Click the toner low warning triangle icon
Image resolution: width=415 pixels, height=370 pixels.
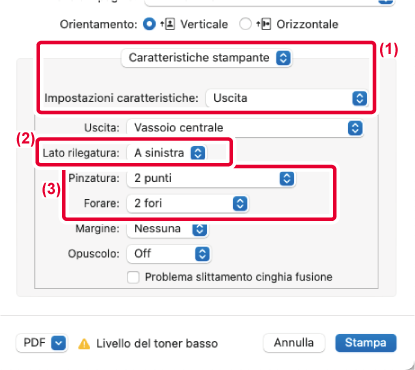(x=84, y=344)
